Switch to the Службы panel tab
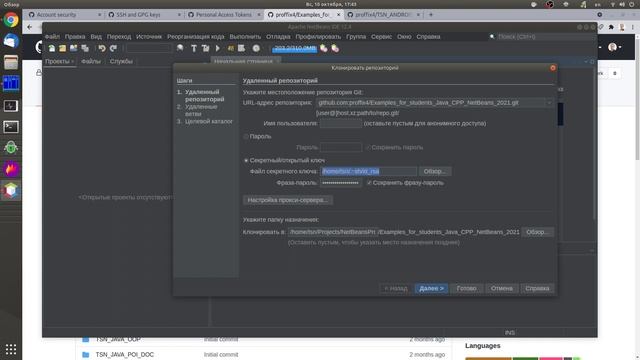Screen dimensions: 640x360 tap(121, 61)
